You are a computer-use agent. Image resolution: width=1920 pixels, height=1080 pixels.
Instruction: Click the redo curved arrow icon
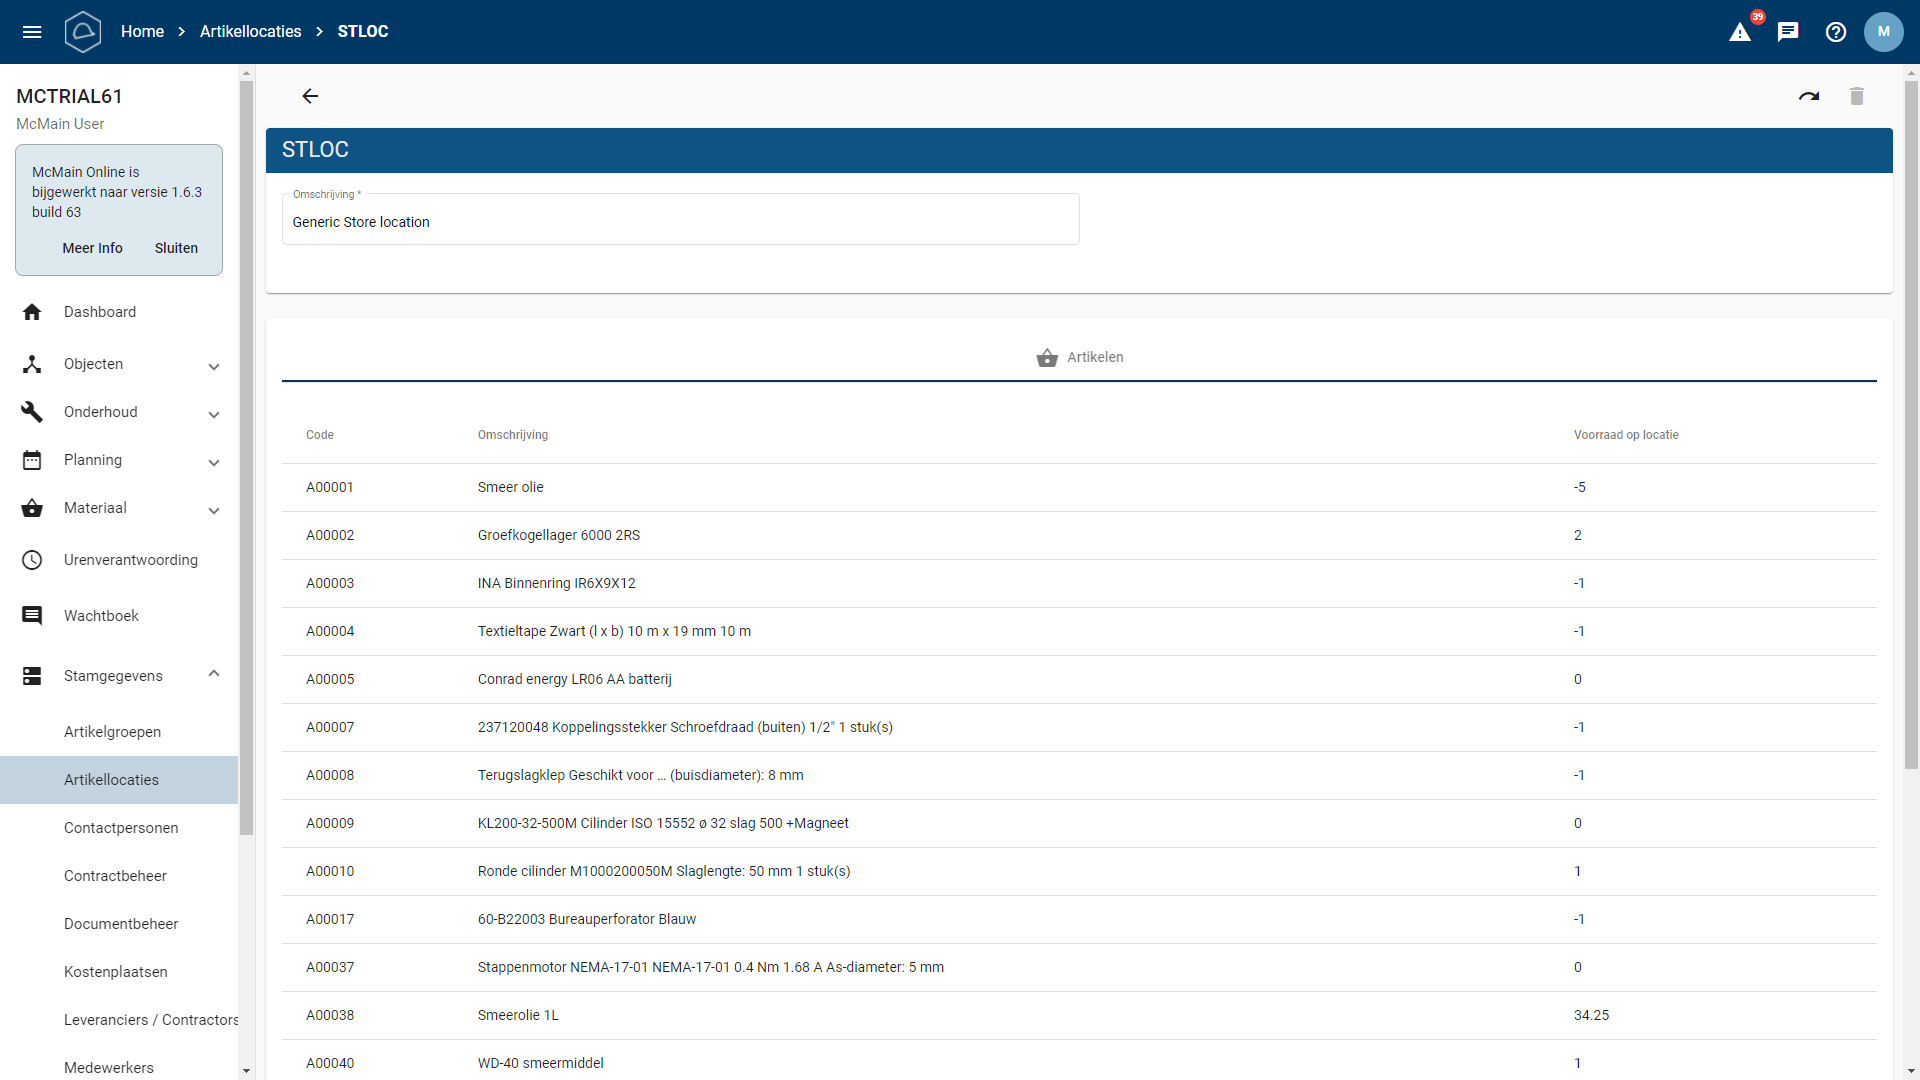click(1809, 96)
